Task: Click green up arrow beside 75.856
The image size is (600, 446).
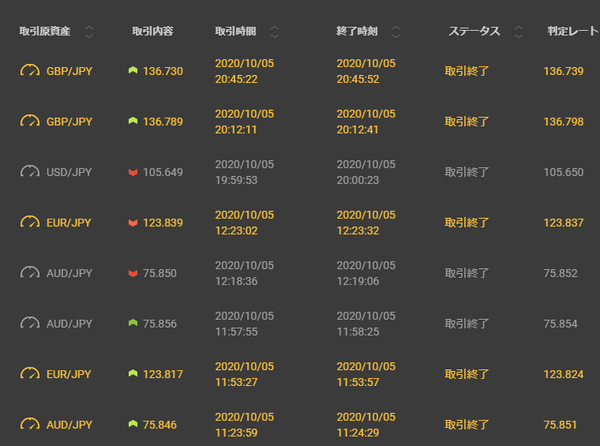Action: (x=133, y=323)
